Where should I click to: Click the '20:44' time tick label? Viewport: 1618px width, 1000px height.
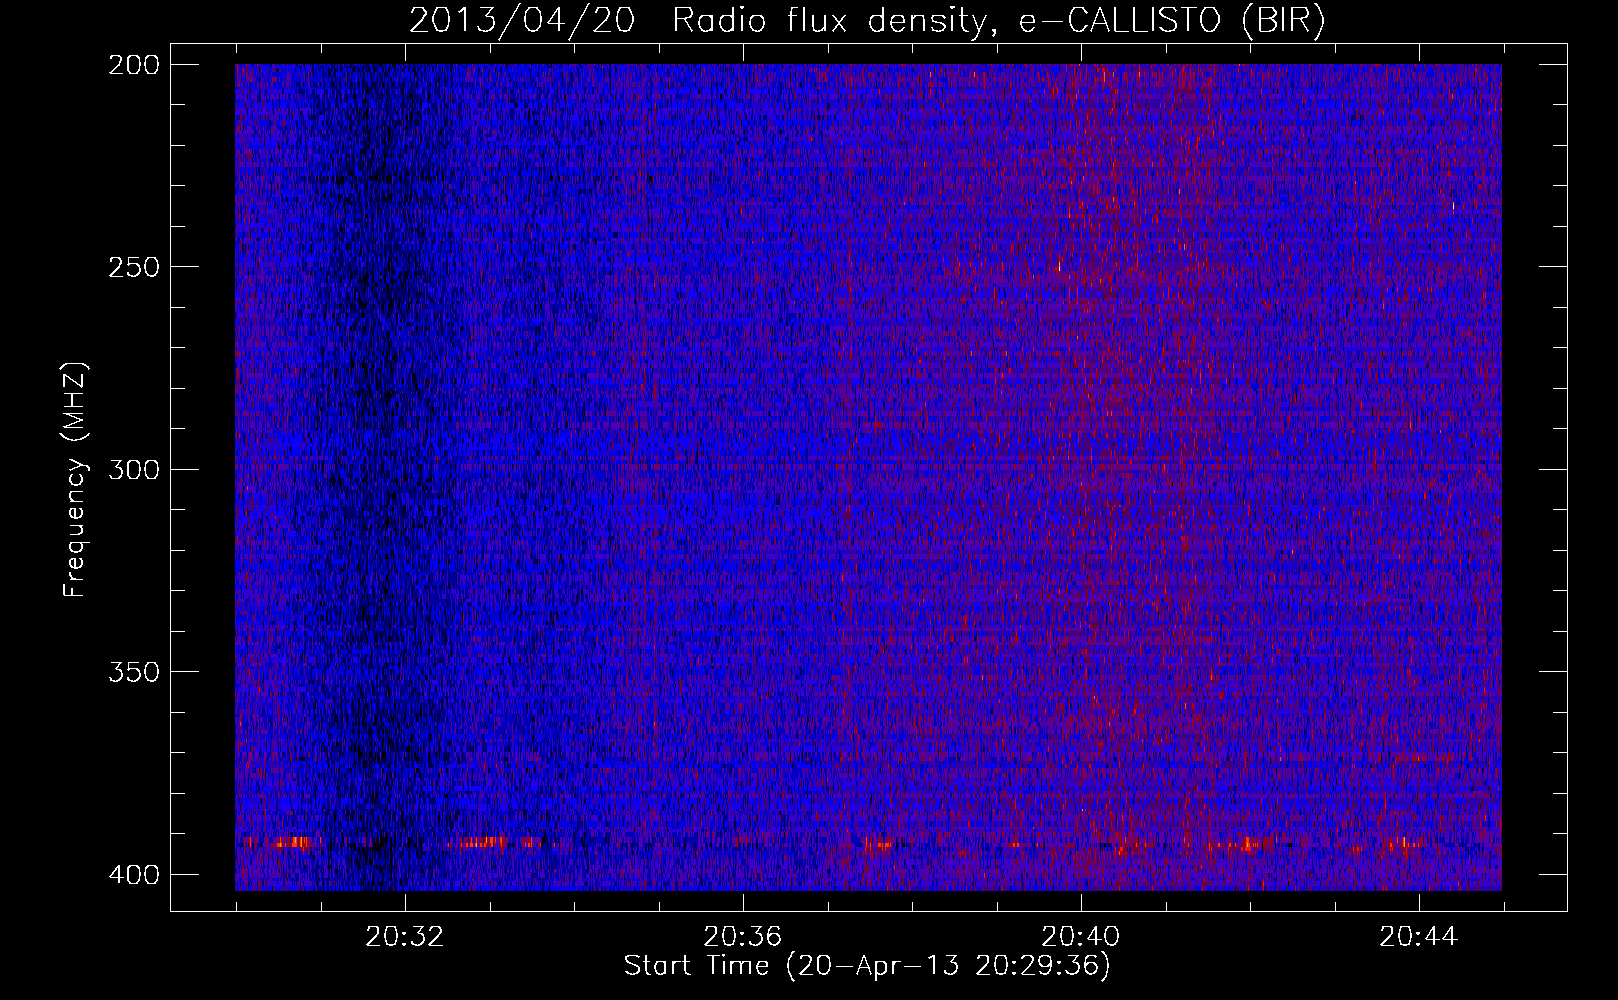click(x=1418, y=937)
